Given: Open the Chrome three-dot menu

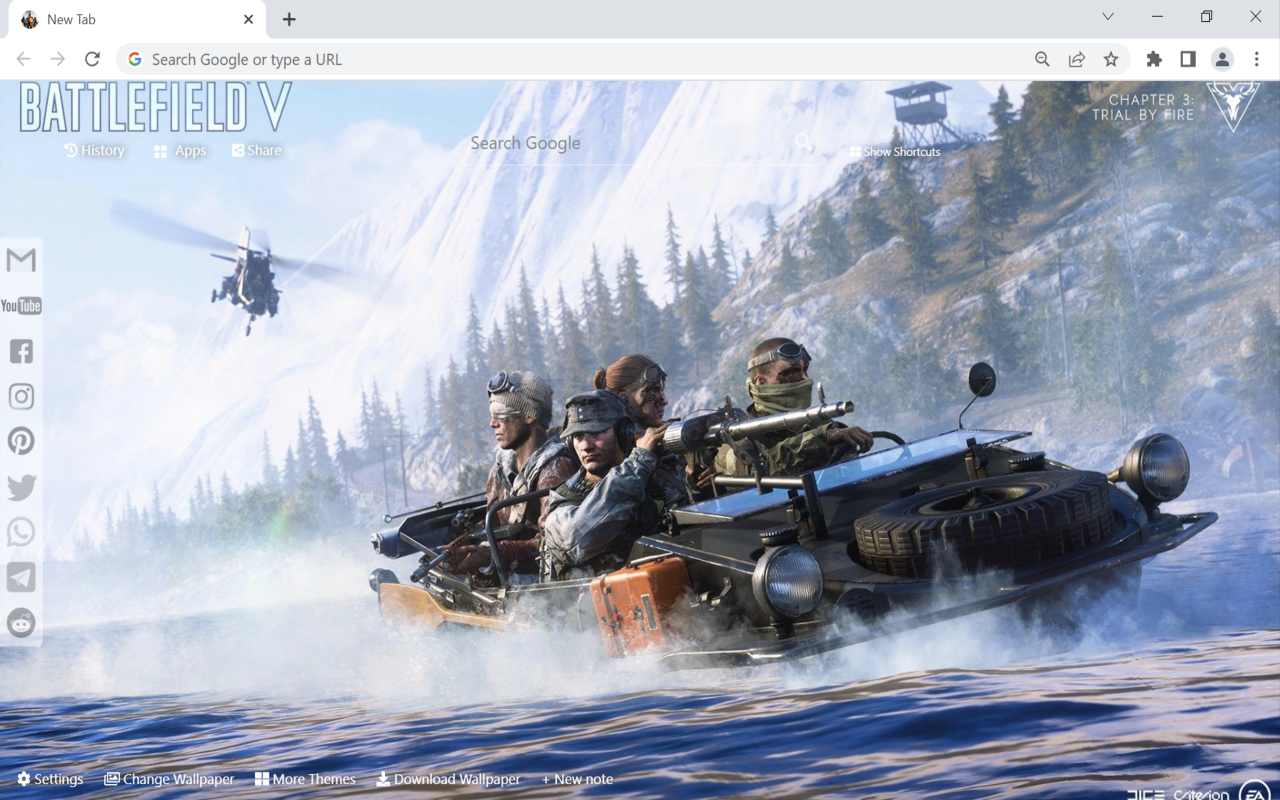Looking at the screenshot, I should tap(1256, 59).
